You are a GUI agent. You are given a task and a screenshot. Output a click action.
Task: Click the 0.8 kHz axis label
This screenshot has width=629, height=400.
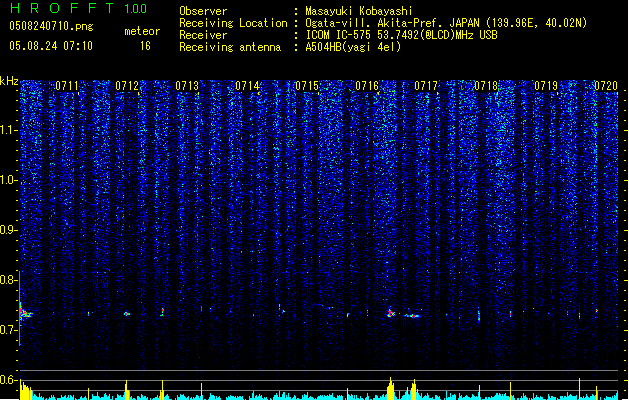(x=8, y=280)
